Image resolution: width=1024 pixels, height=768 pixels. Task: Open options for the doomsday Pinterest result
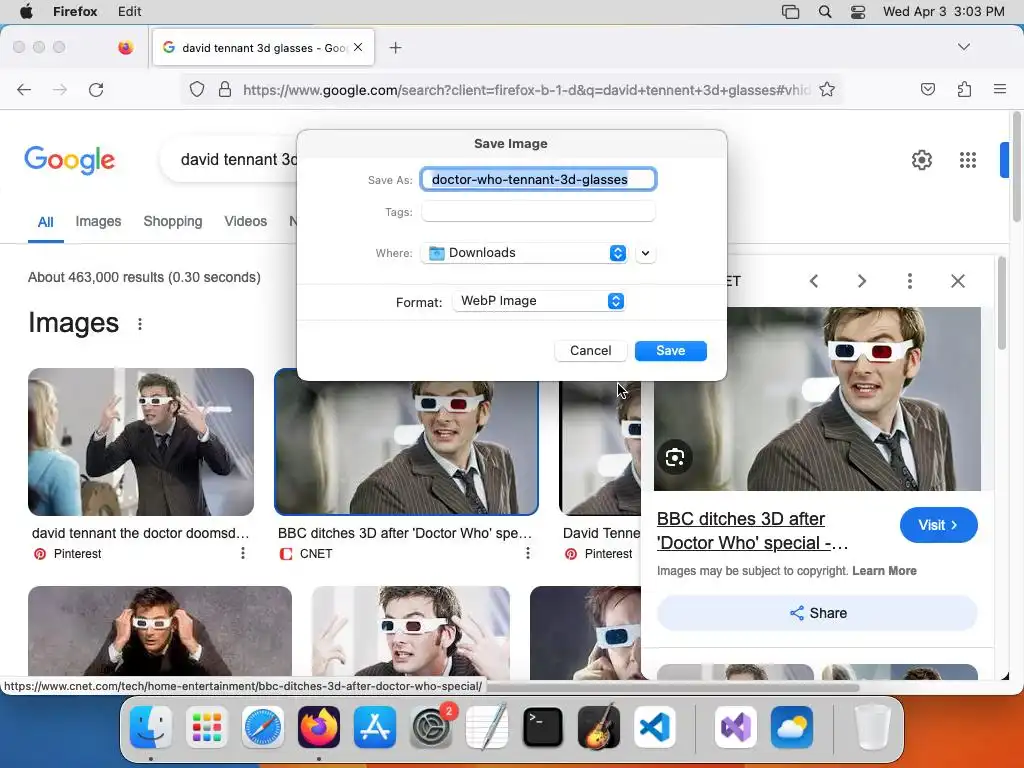[x=243, y=553]
